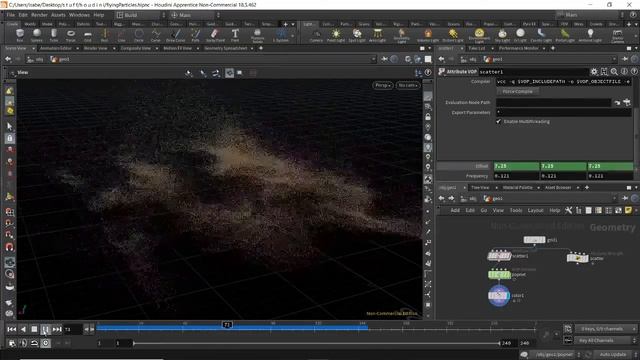Add a Volume Light from the shelf
Screen dimensions: 640x360
428,35
